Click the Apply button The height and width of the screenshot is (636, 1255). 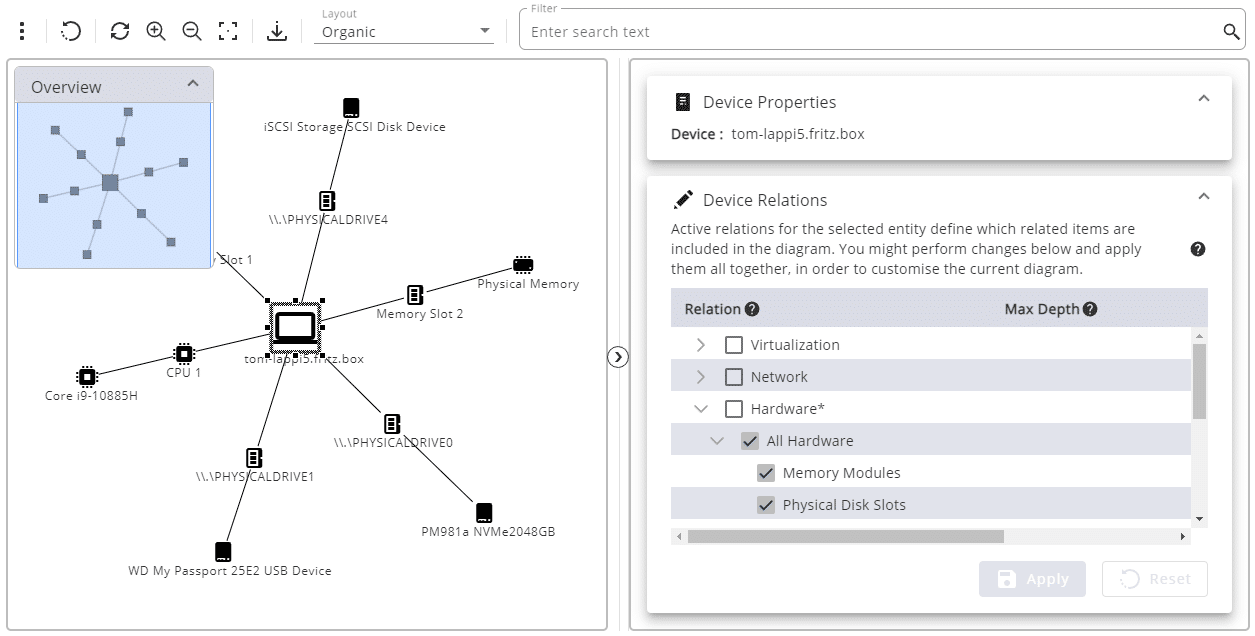(x=1032, y=579)
